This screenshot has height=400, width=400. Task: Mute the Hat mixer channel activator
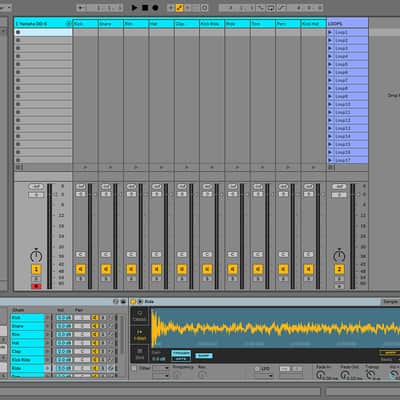[x=157, y=269]
